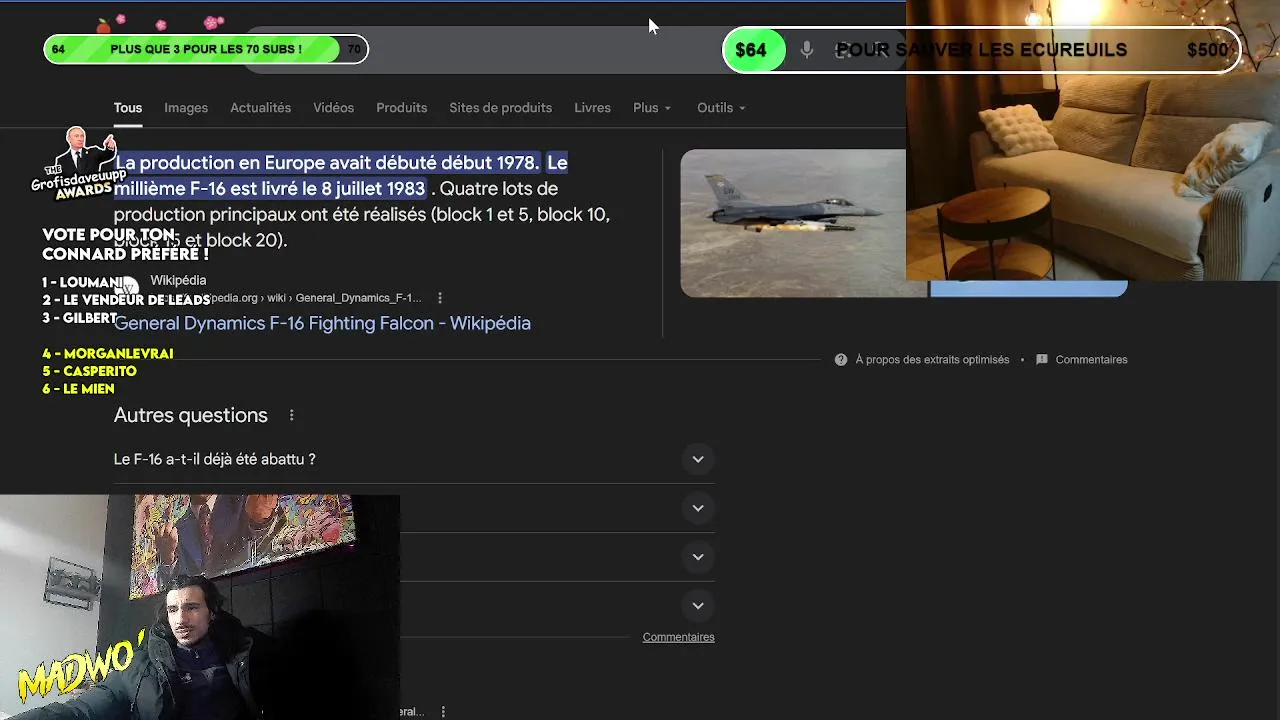Screen dimensions: 1280x720
Task: Click the Wikipédia source name
Action: (x=178, y=280)
